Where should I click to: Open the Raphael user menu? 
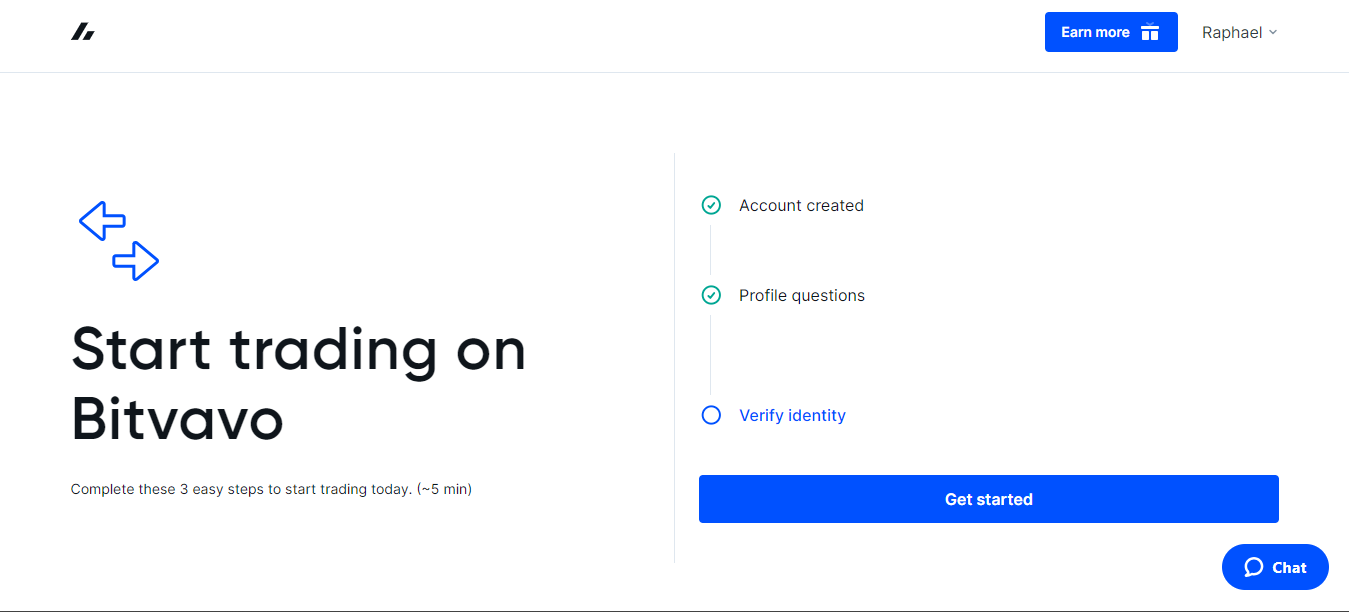click(x=1240, y=32)
